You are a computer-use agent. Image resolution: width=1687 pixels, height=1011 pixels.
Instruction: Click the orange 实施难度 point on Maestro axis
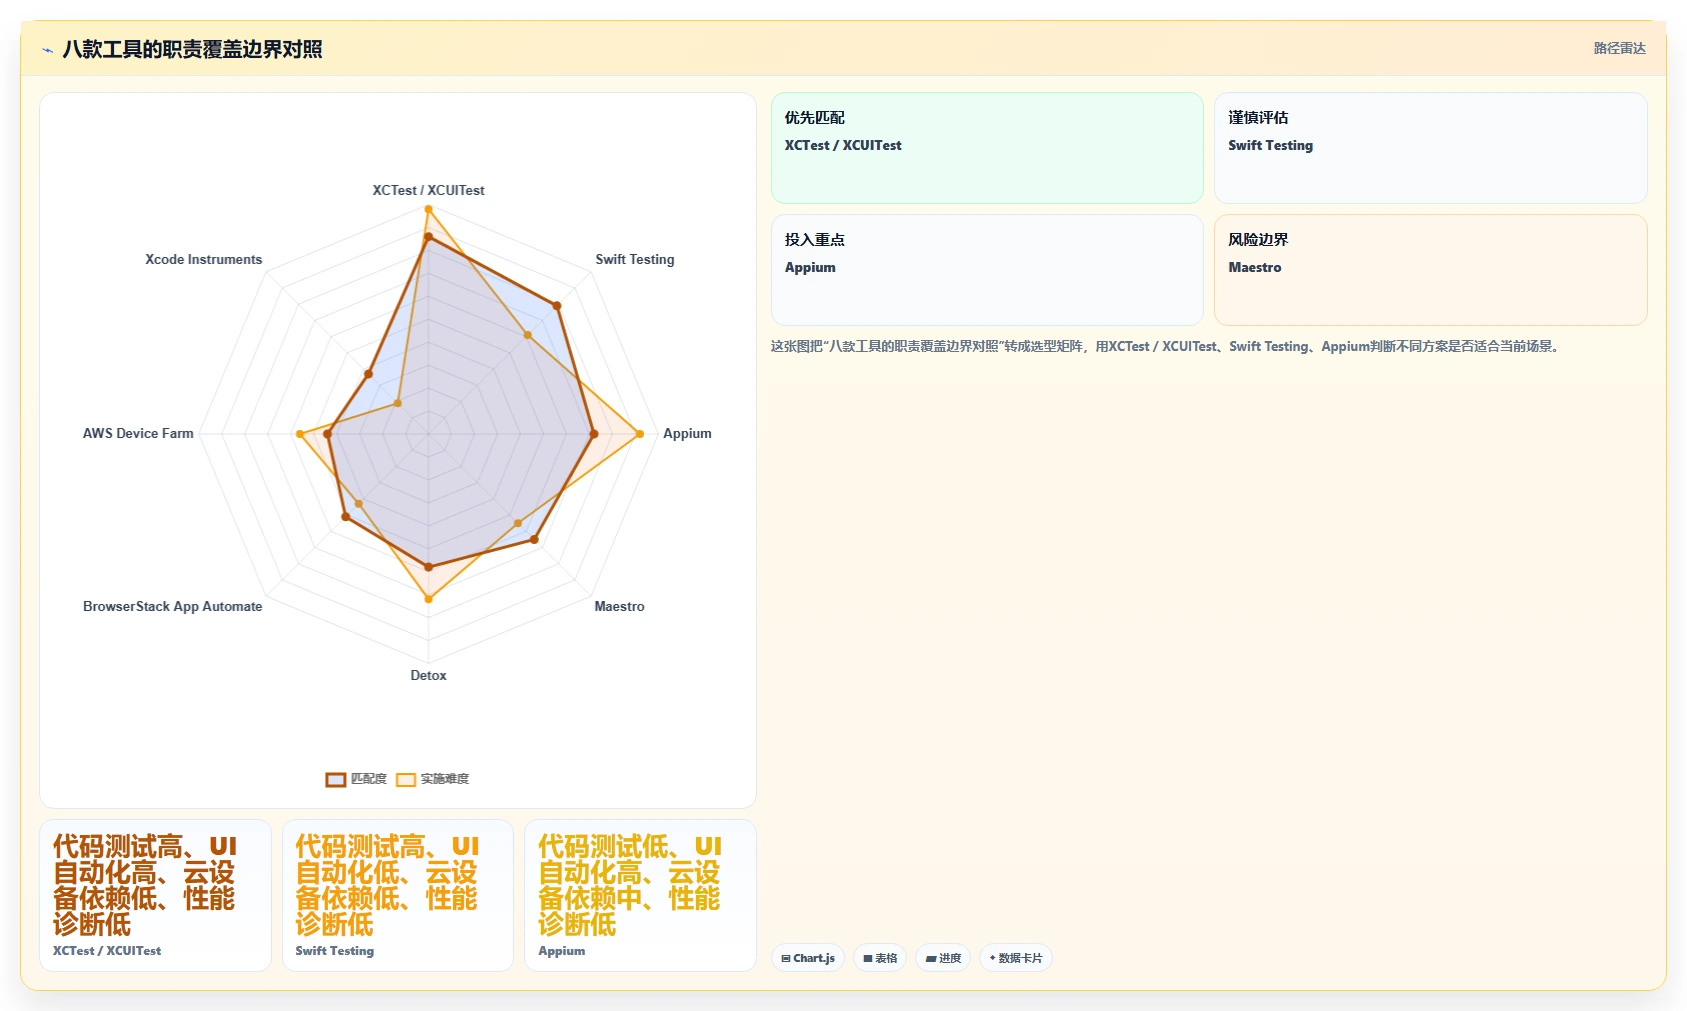click(518, 523)
